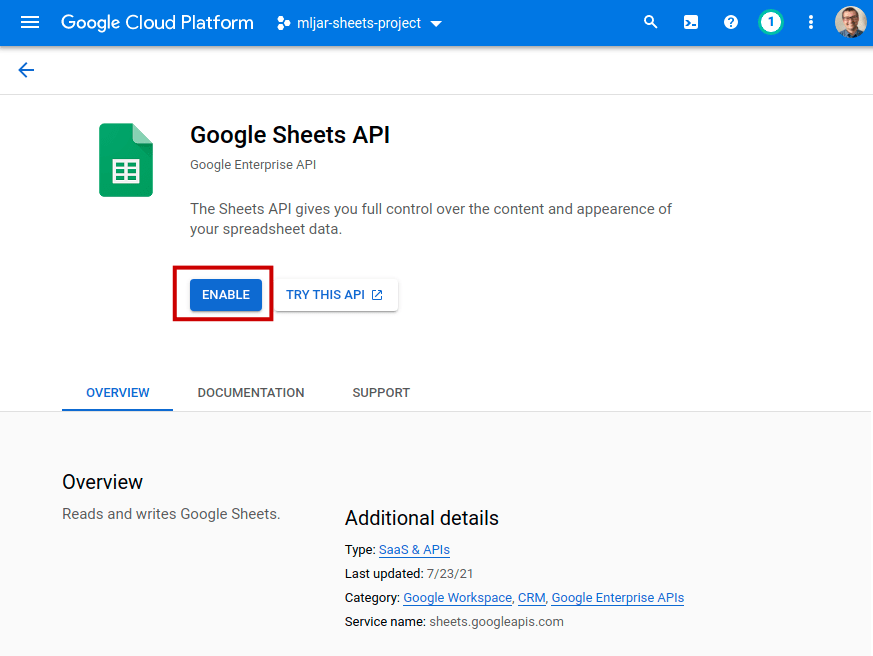View notifications via the badge icon

pos(770,21)
